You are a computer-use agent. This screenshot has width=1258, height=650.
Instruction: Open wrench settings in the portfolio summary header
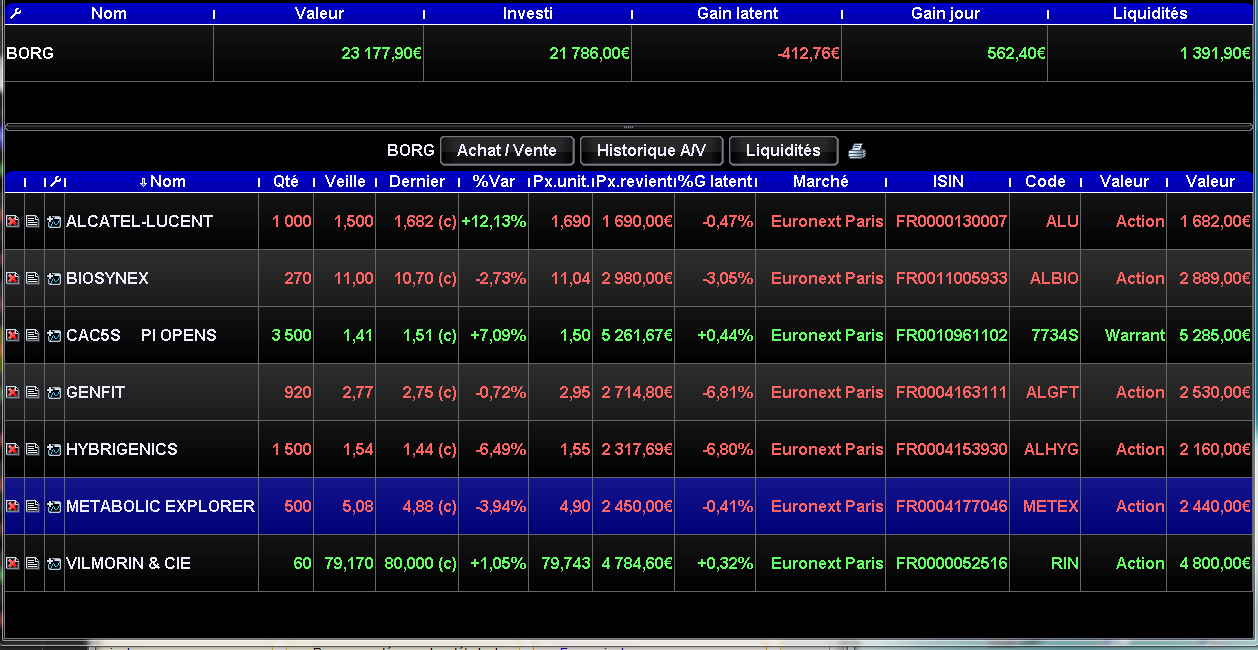(14, 13)
